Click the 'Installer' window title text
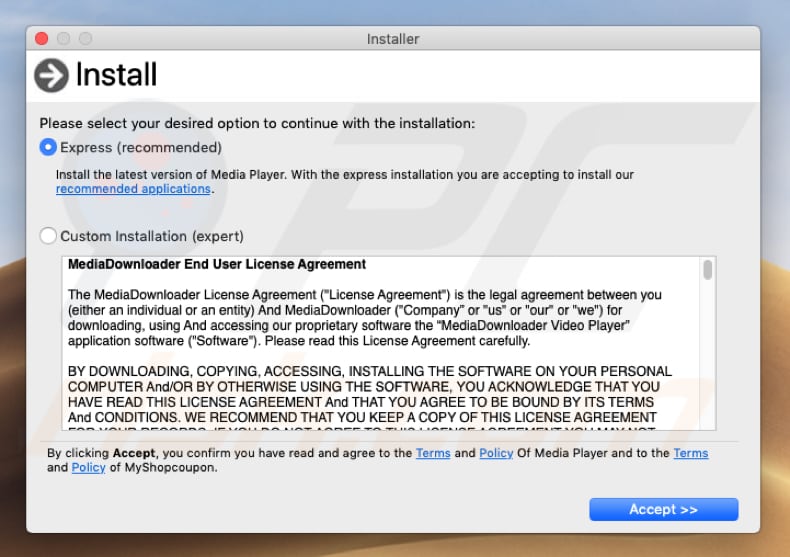The height and width of the screenshot is (557, 790). point(393,39)
